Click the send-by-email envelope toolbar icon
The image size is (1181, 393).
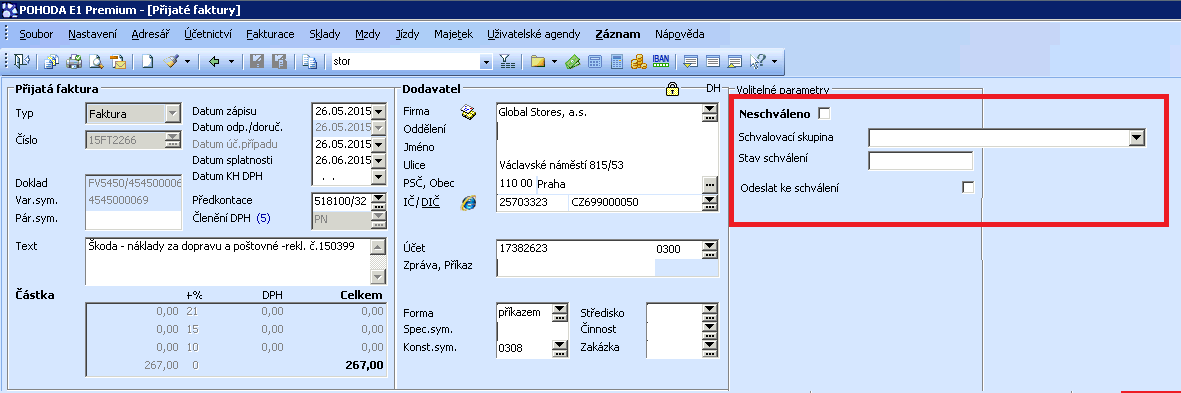118,62
